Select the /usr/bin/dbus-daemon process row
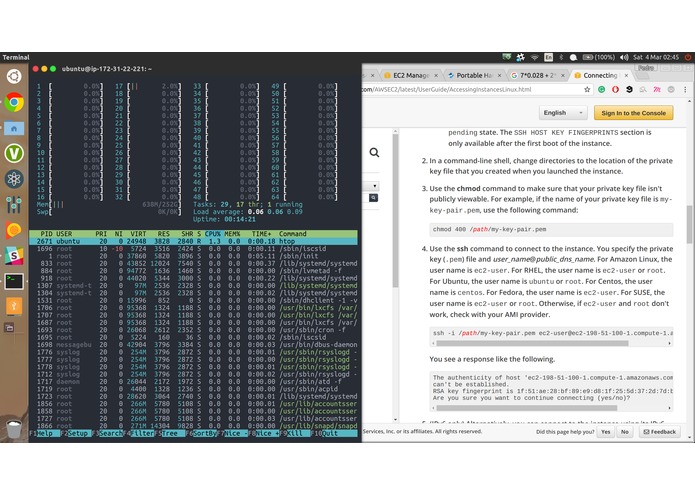 [x=193, y=345]
